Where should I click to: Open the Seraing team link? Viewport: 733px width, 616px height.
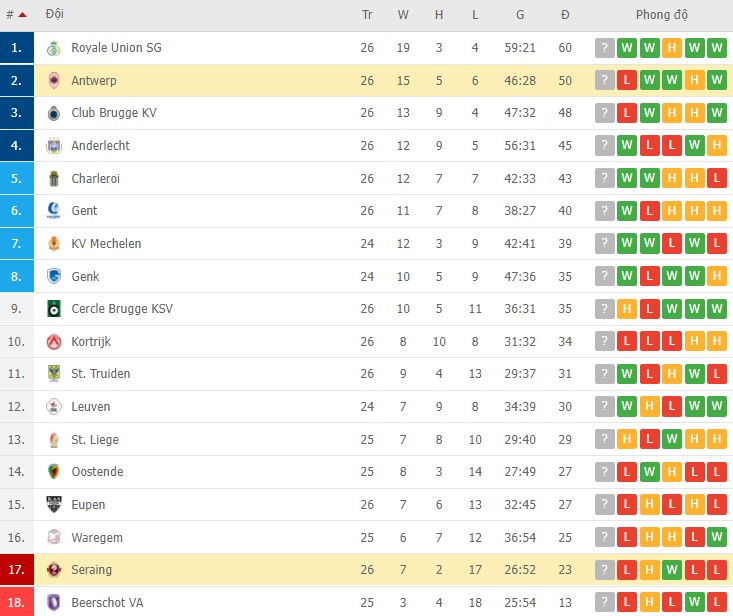click(x=92, y=570)
